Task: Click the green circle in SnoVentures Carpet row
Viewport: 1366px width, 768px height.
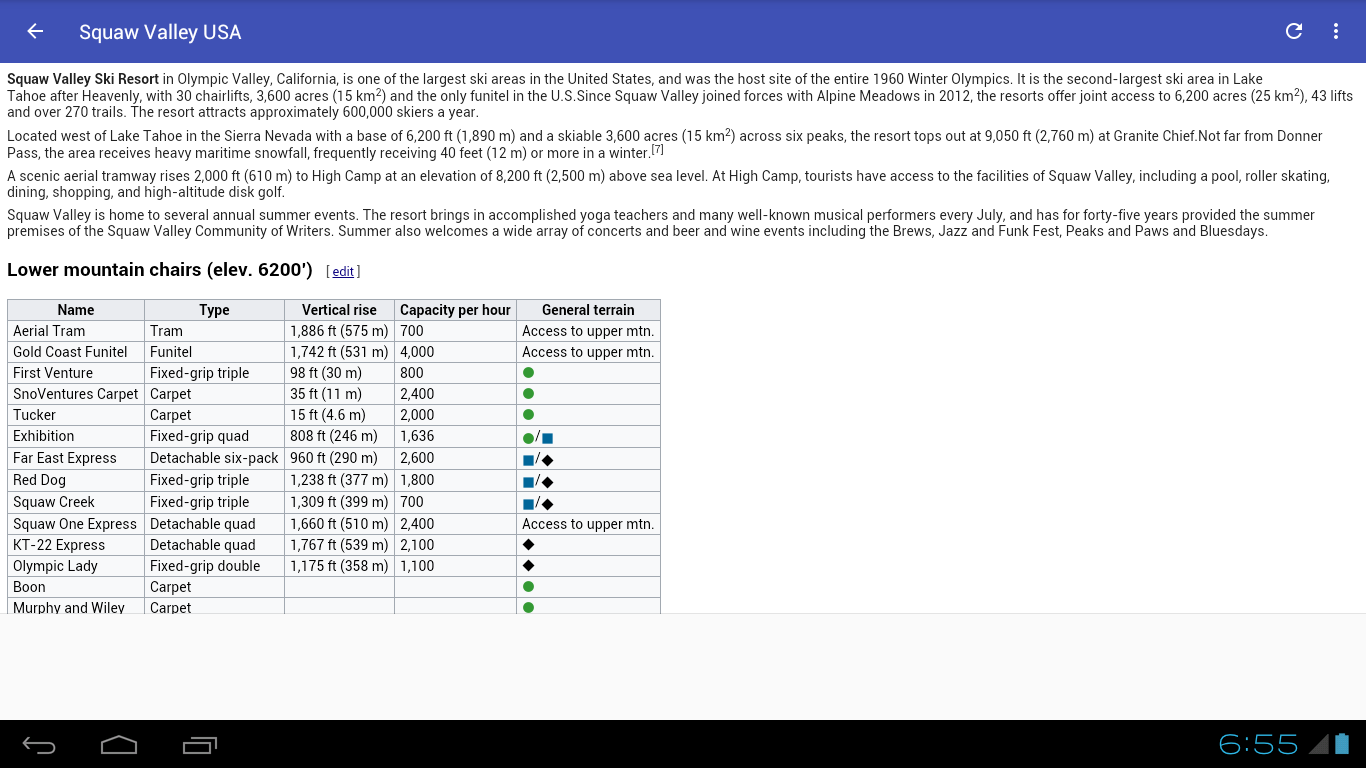Action: pos(528,394)
